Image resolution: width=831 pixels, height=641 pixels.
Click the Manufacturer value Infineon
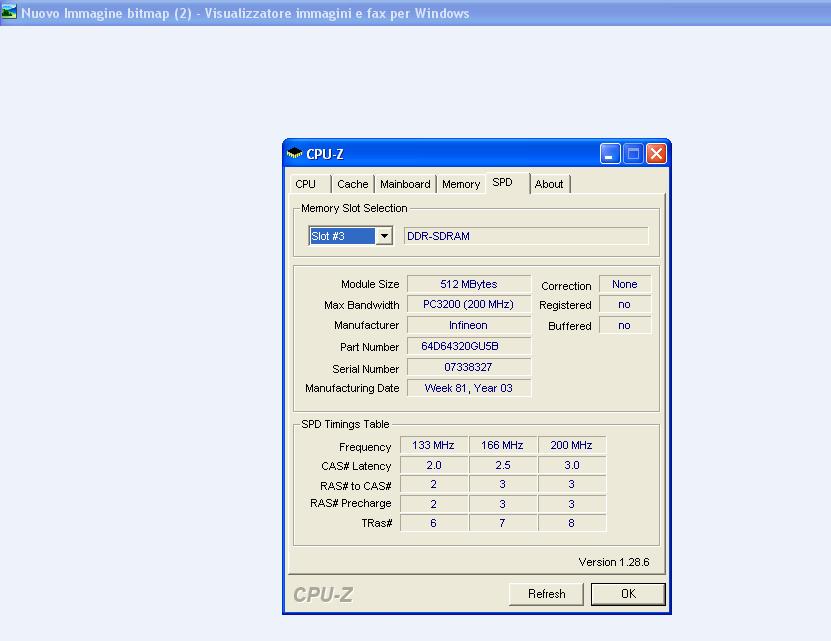click(x=468, y=325)
